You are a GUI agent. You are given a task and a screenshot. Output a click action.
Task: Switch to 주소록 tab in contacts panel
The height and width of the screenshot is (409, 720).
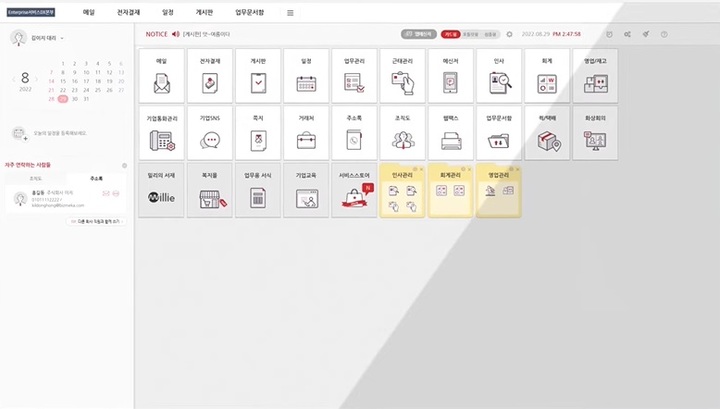point(96,178)
